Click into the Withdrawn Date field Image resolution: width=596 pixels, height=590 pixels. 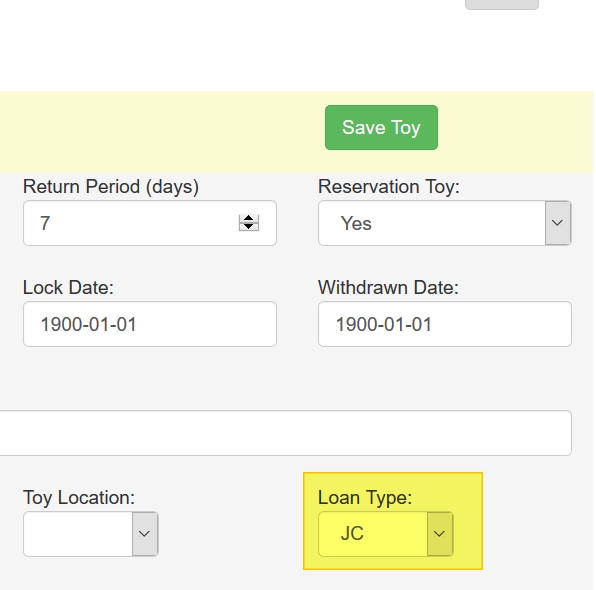[x=445, y=324]
